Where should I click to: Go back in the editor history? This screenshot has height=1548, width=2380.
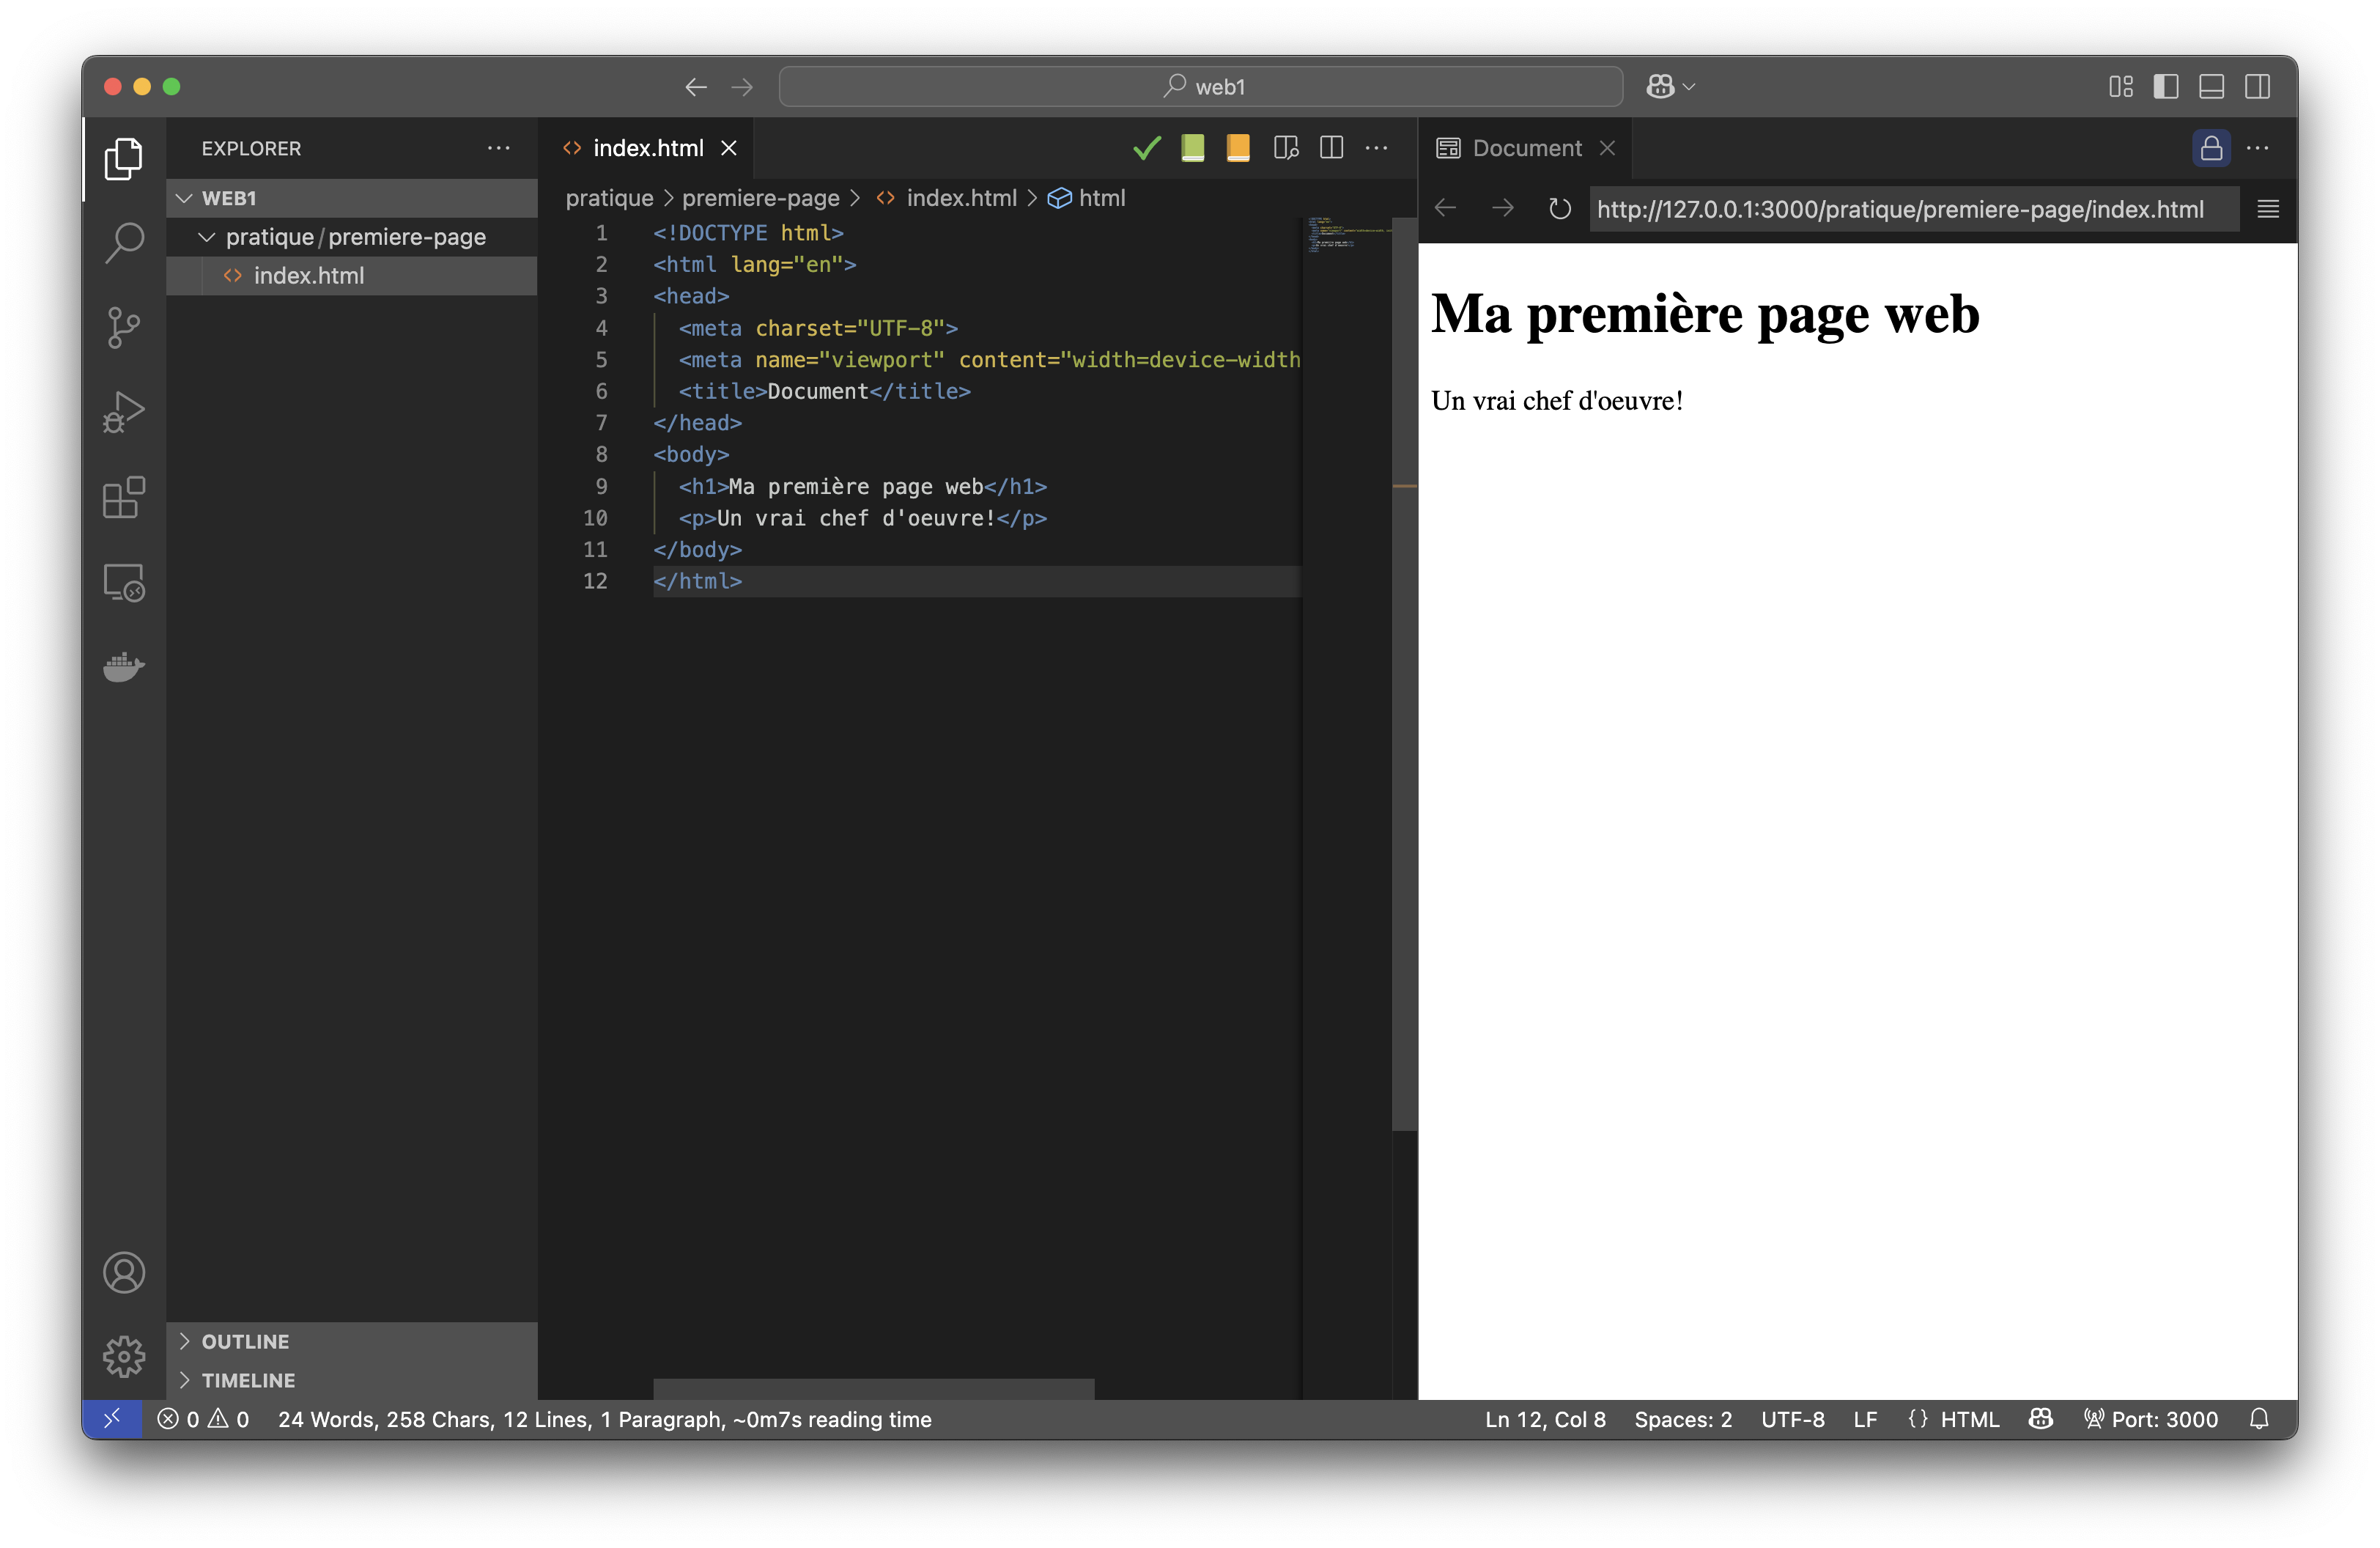coord(696,87)
